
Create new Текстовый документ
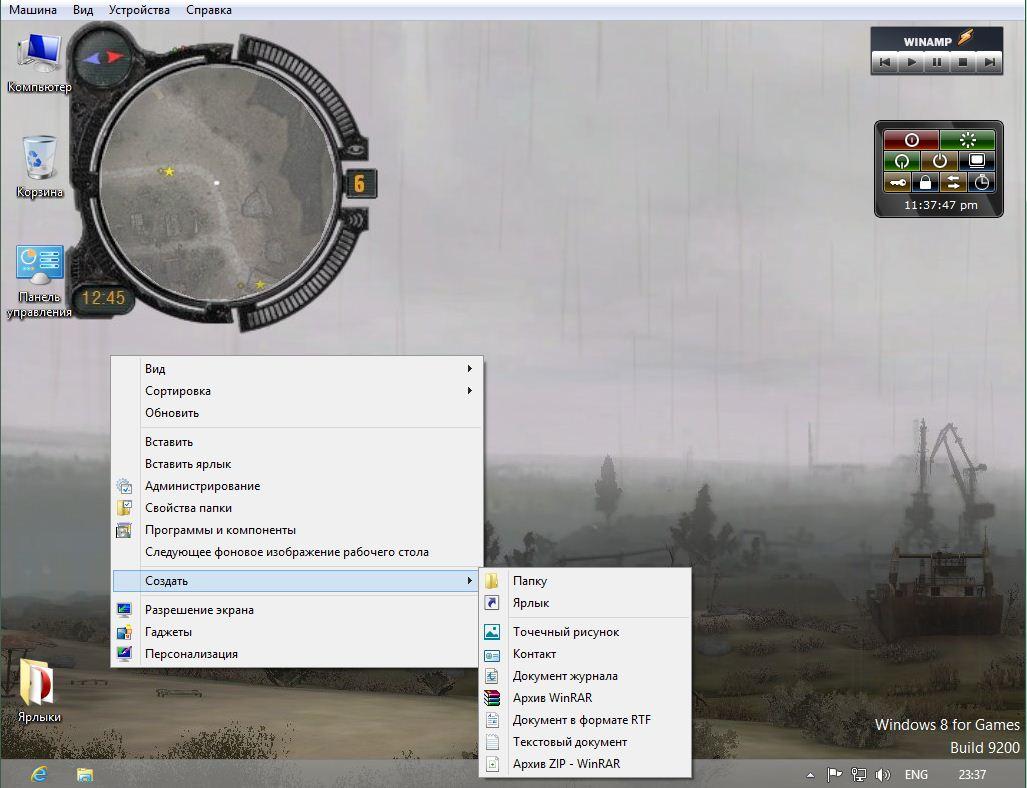coord(586,742)
